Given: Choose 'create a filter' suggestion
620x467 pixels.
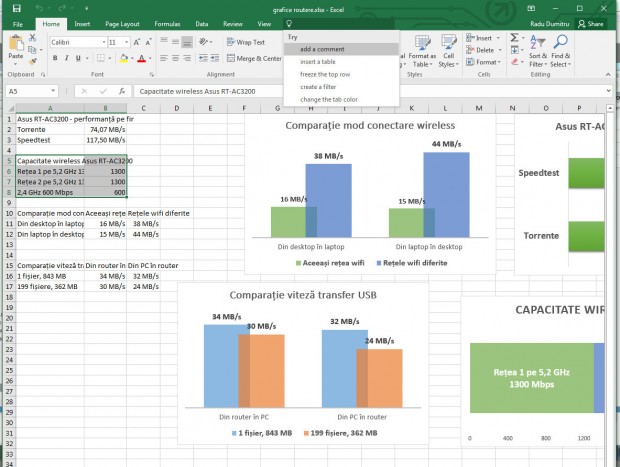Looking at the screenshot, I should coord(341,87).
